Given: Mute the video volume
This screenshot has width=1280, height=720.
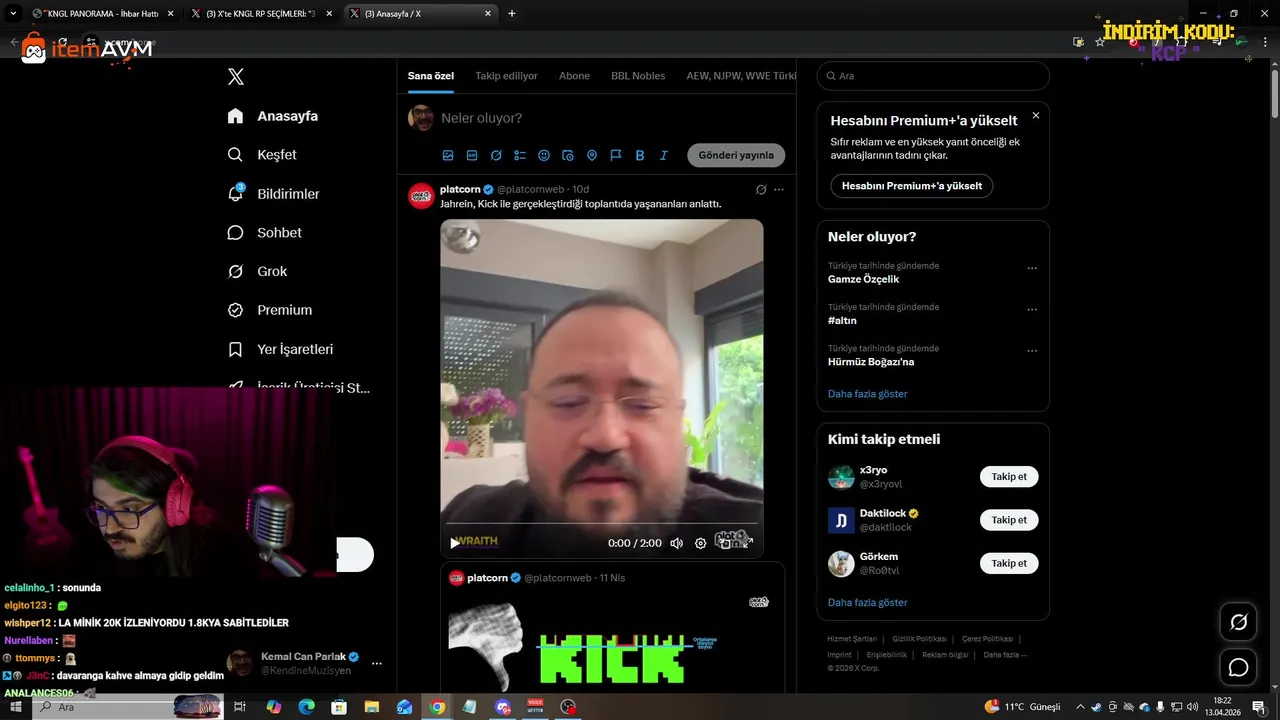Looking at the screenshot, I should 677,543.
